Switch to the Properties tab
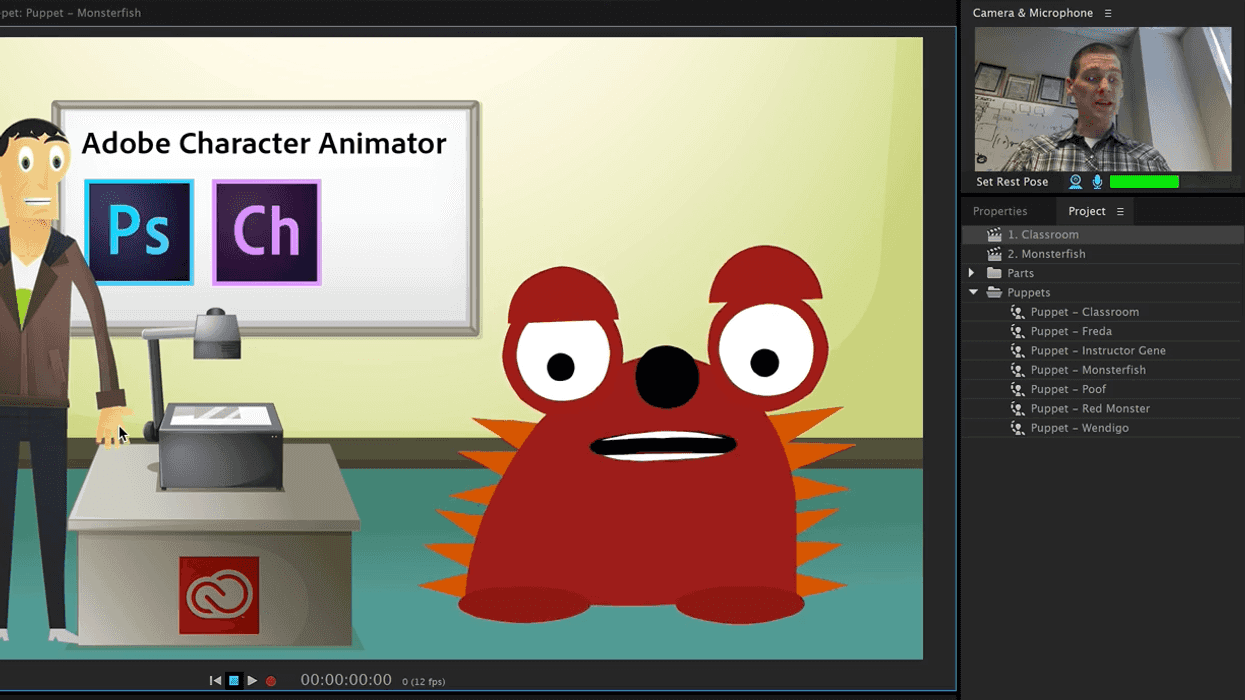Image resolution: width=1245 pixels, height=700 pixels. point(1000,211)
